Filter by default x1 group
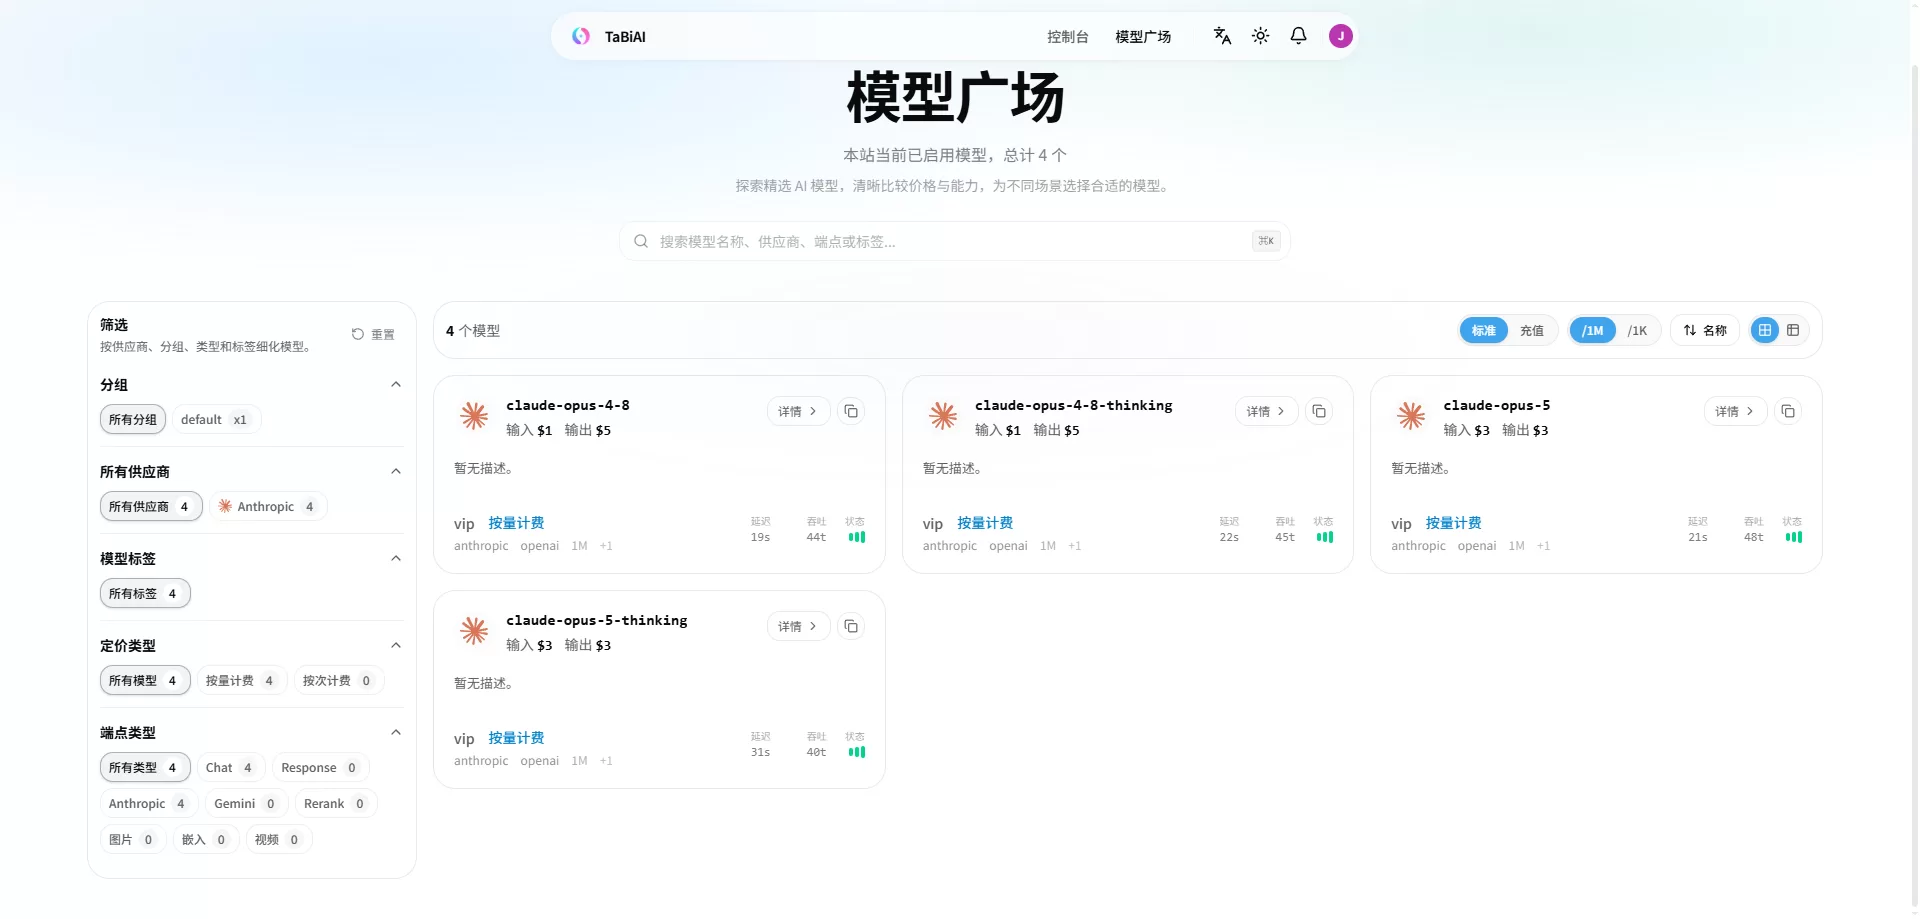This screenshot has height=919, width=1920. pyautogui.click(x=216, y=420)
